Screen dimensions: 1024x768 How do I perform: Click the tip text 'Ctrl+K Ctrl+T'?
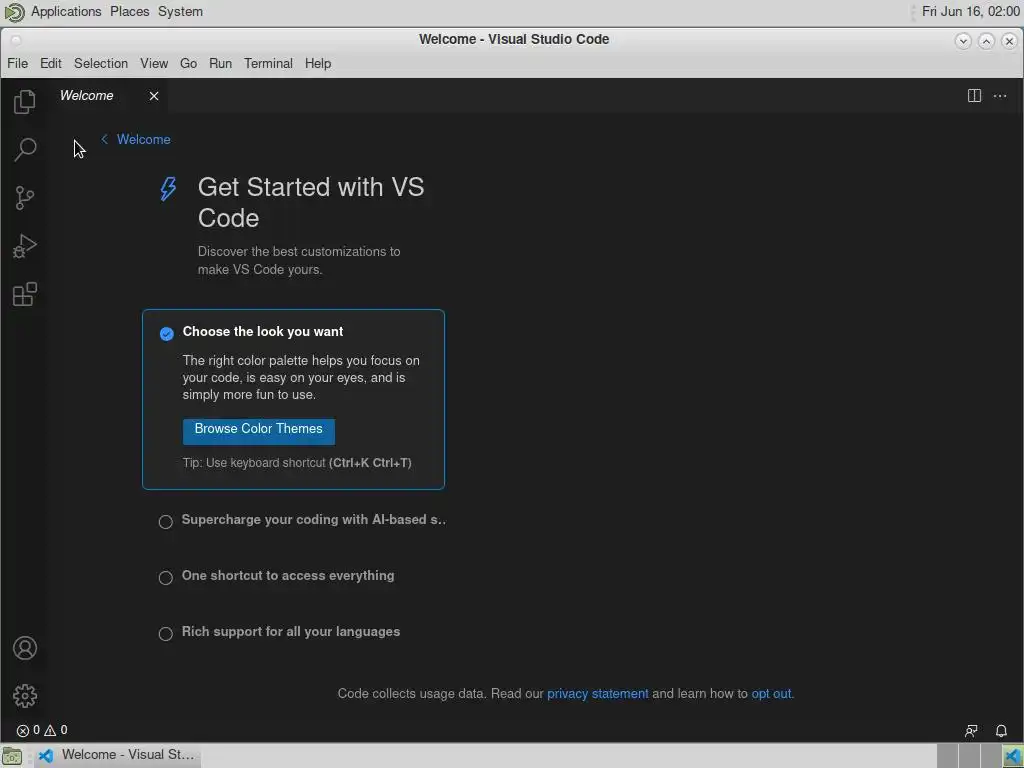click(x=370, y=463)
